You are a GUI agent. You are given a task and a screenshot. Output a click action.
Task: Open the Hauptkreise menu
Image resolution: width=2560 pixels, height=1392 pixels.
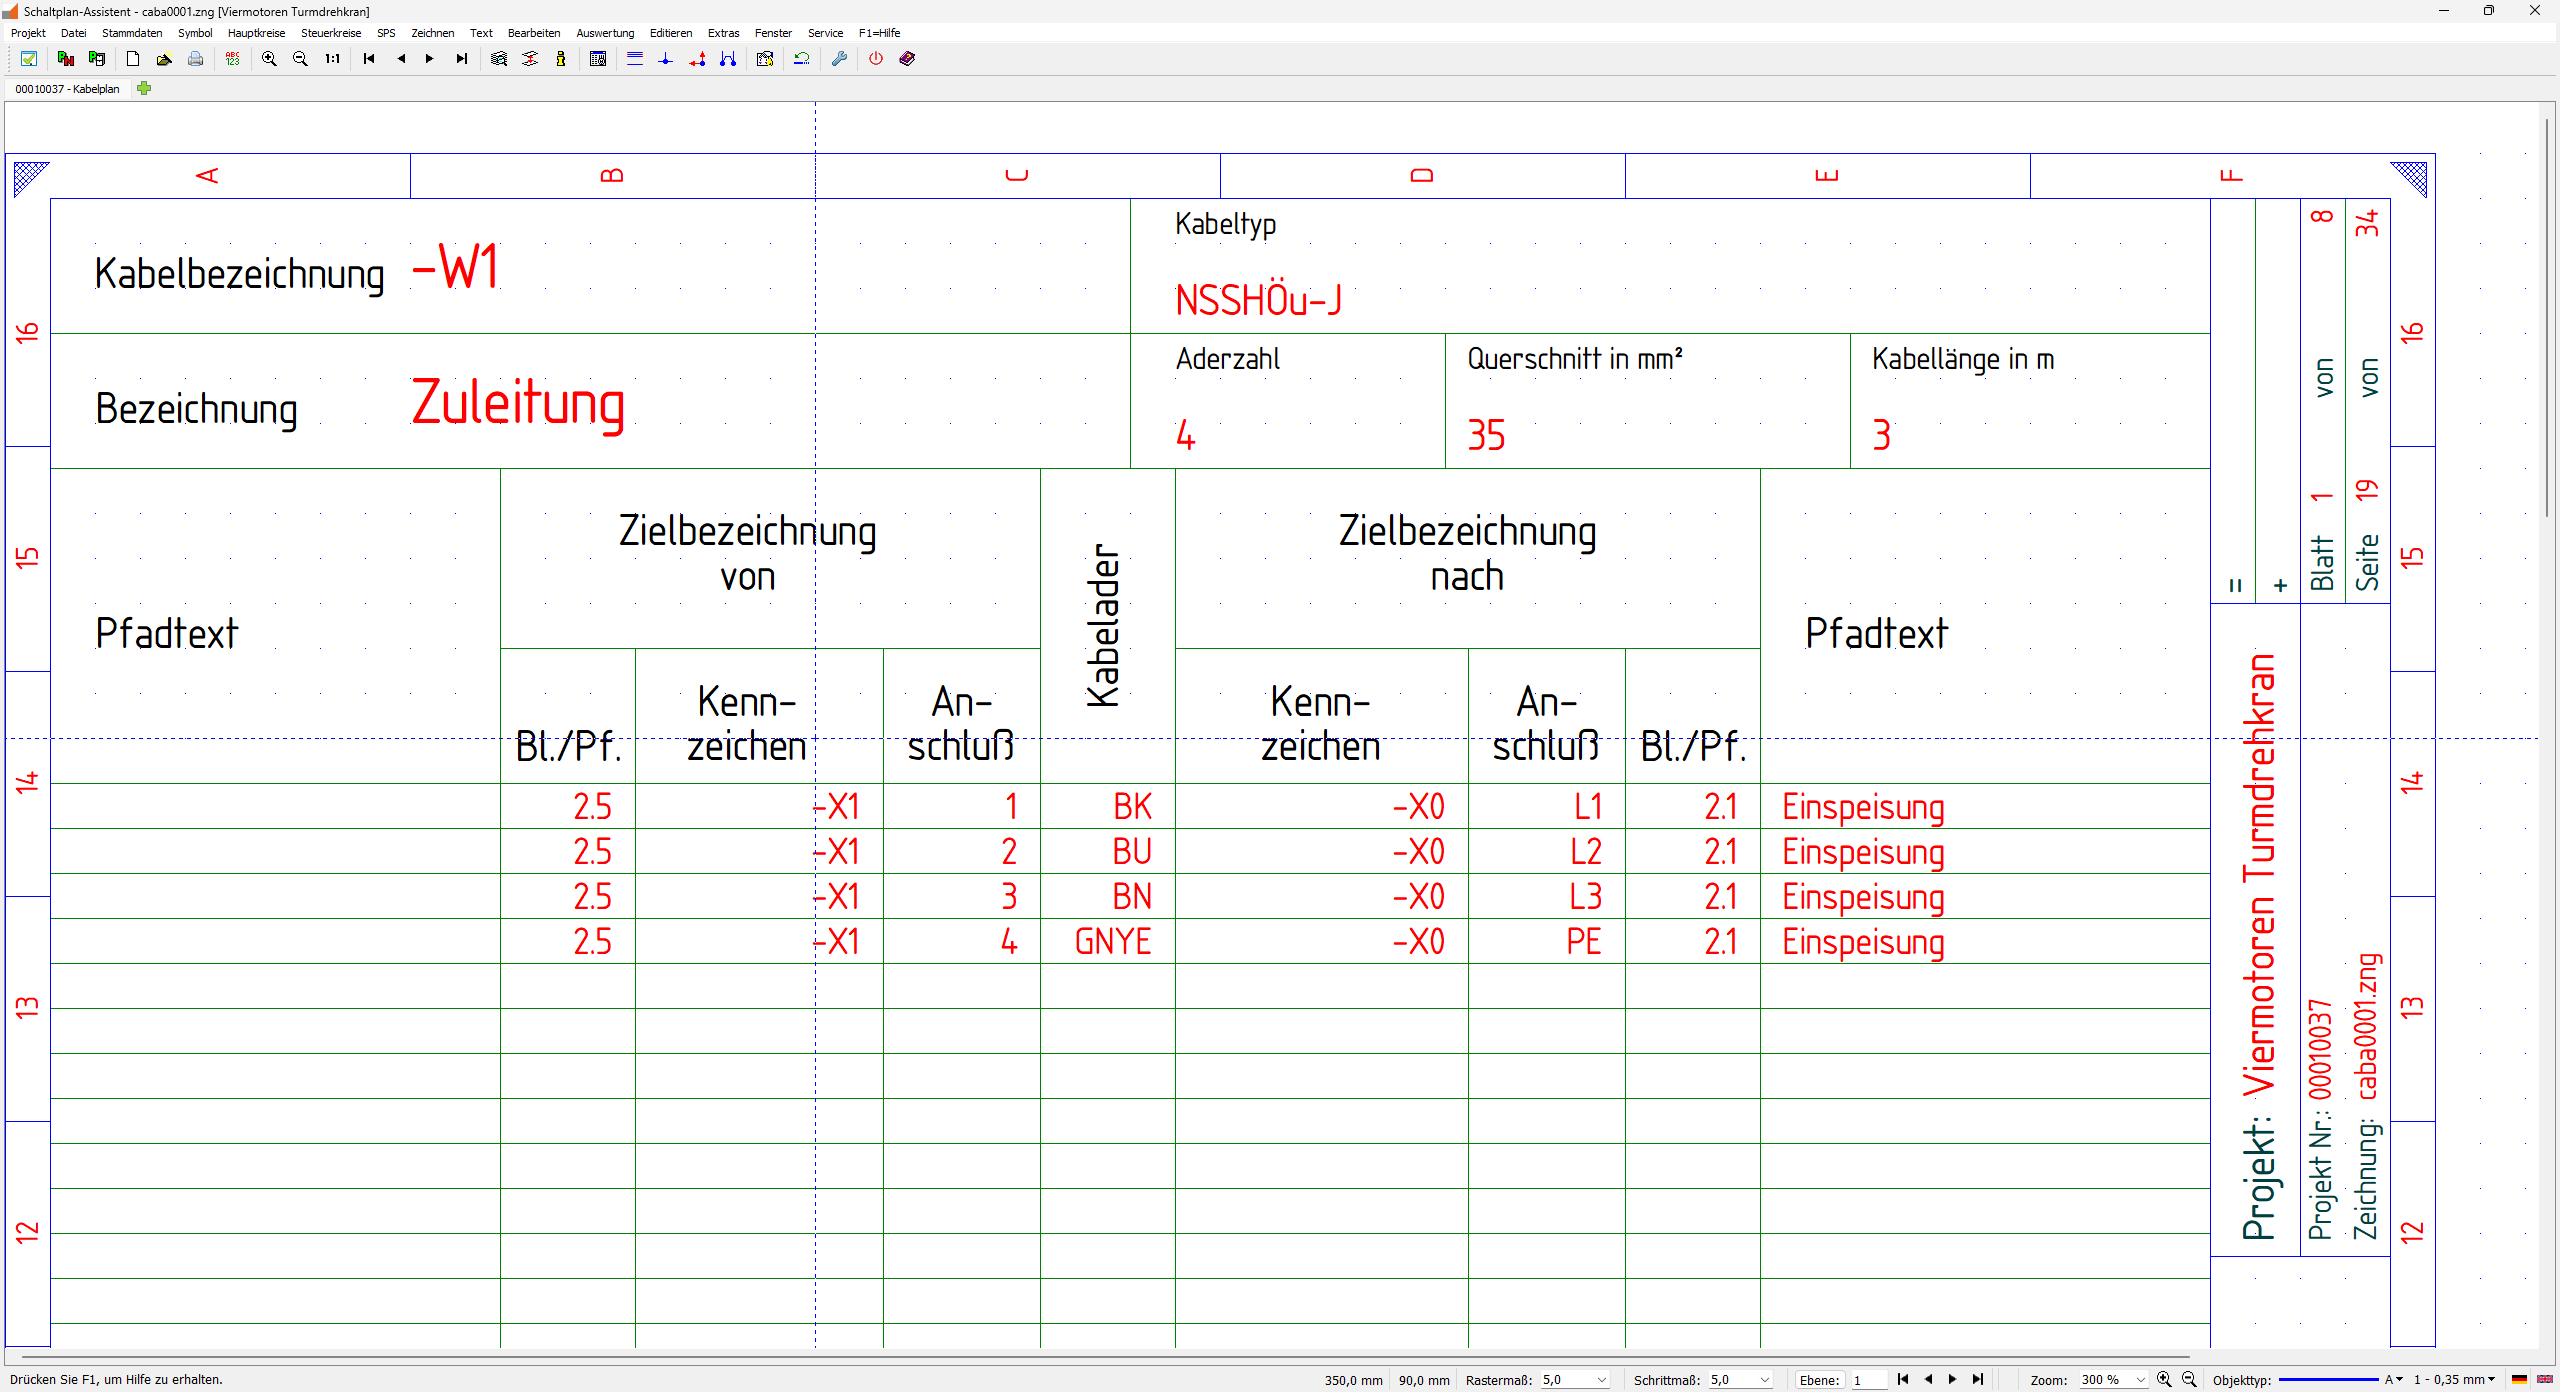click(256, 33)
